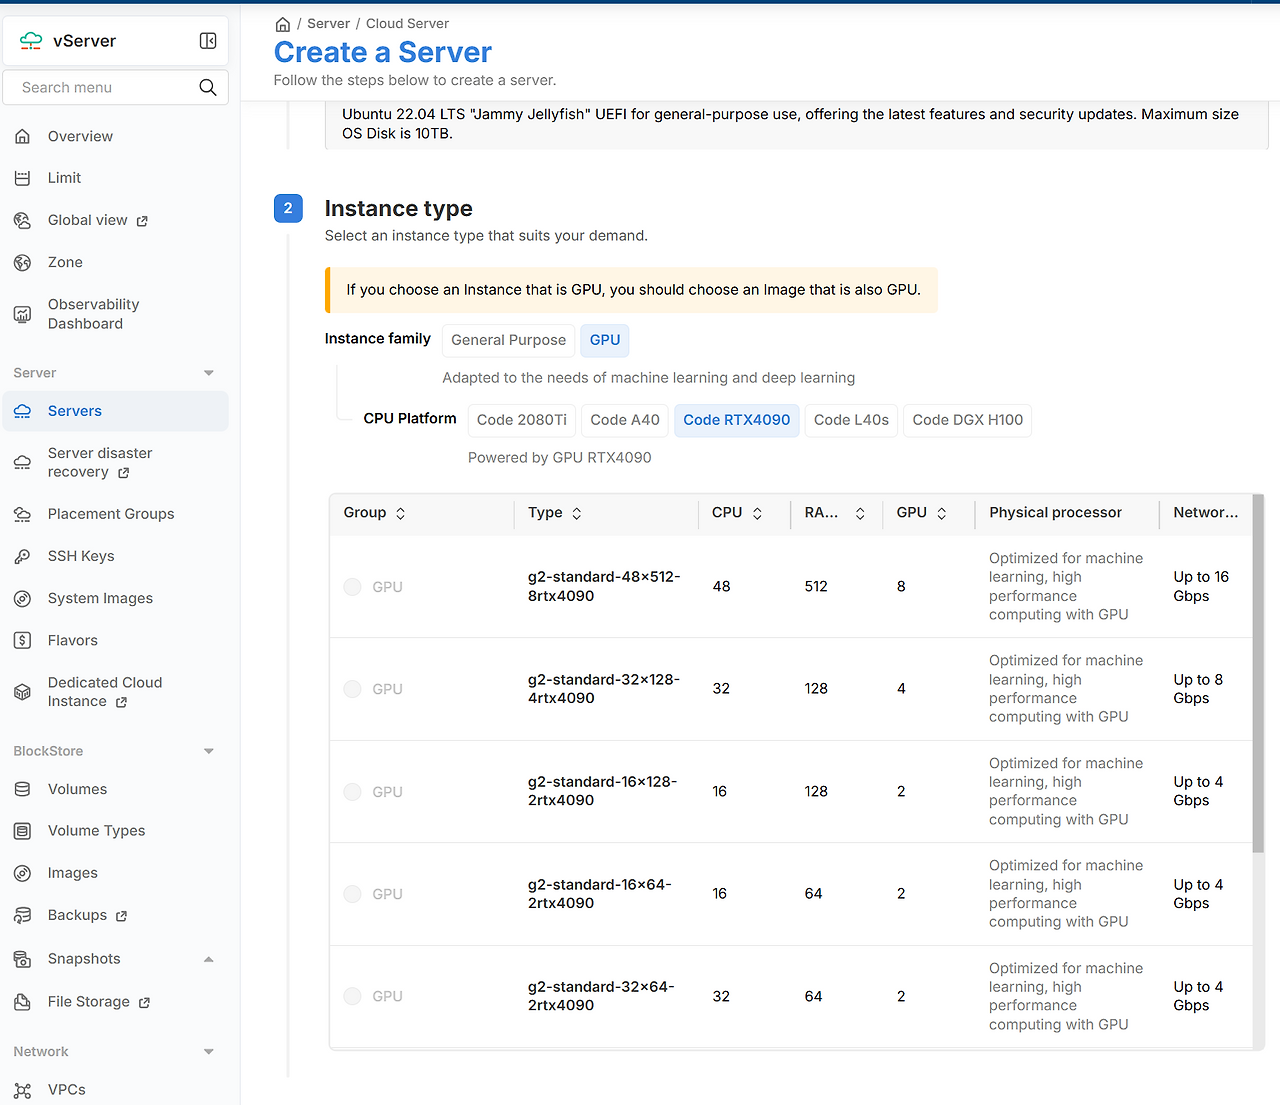This screenshot has width=1280, height=1105.
Task: Sort the table by the CPU column
Action: coord(757,513)
